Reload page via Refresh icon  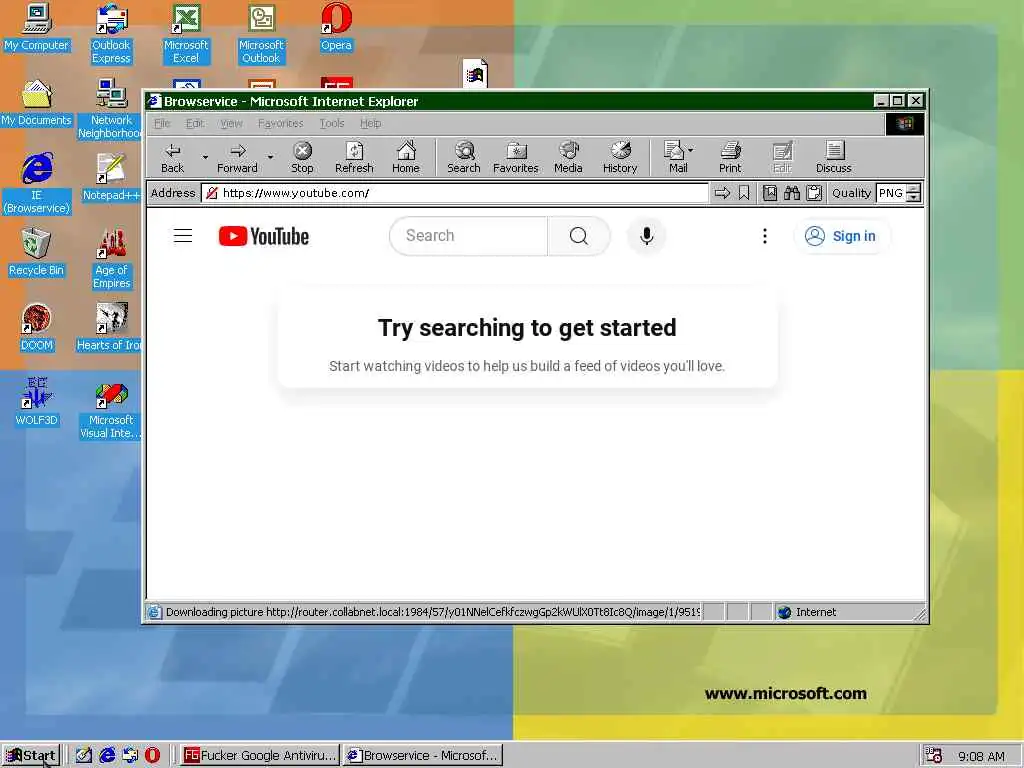354,157
